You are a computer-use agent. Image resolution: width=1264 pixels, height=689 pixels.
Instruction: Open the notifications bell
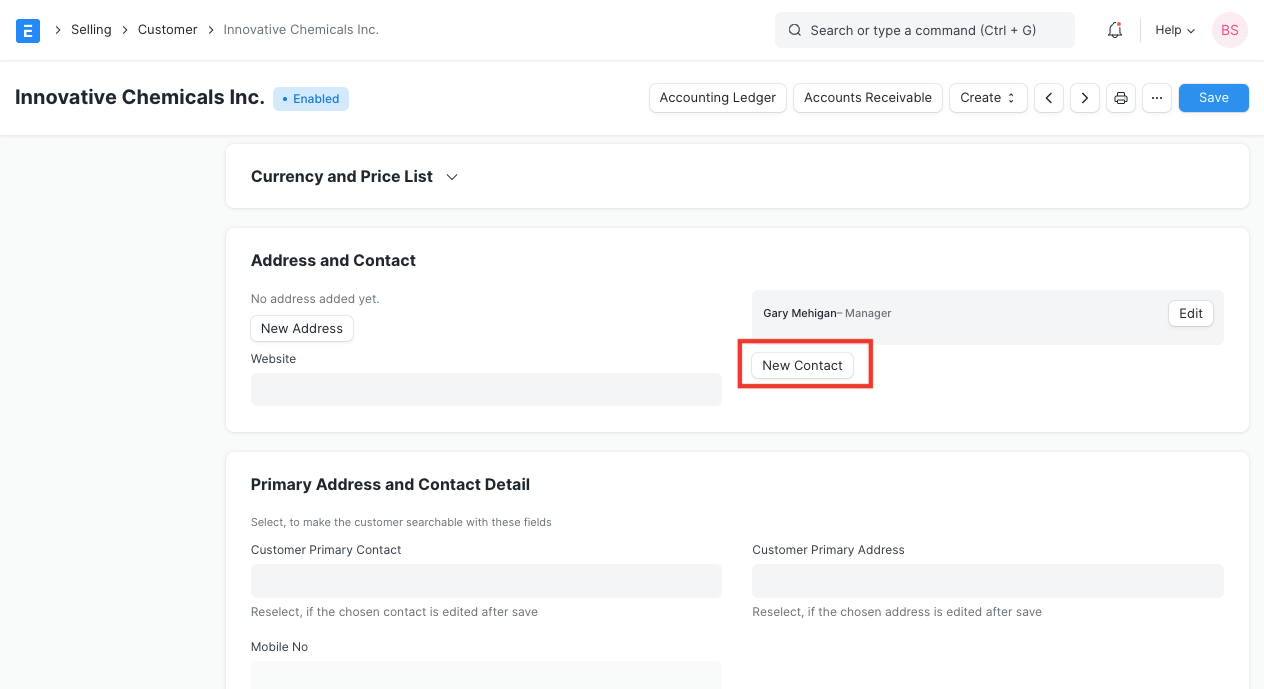pyautogui.click(x=1115, y=30)
